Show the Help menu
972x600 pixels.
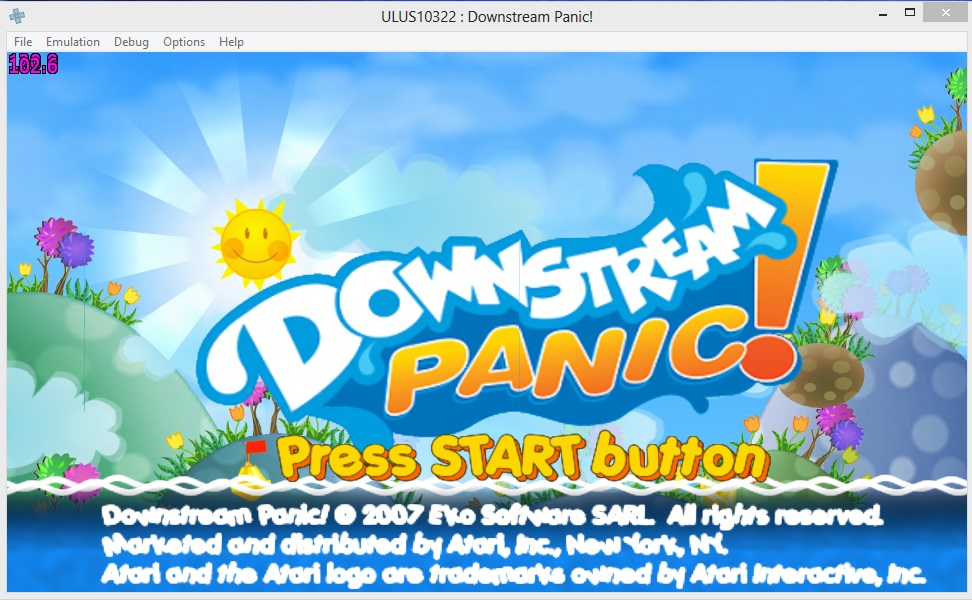coord(231,42)
